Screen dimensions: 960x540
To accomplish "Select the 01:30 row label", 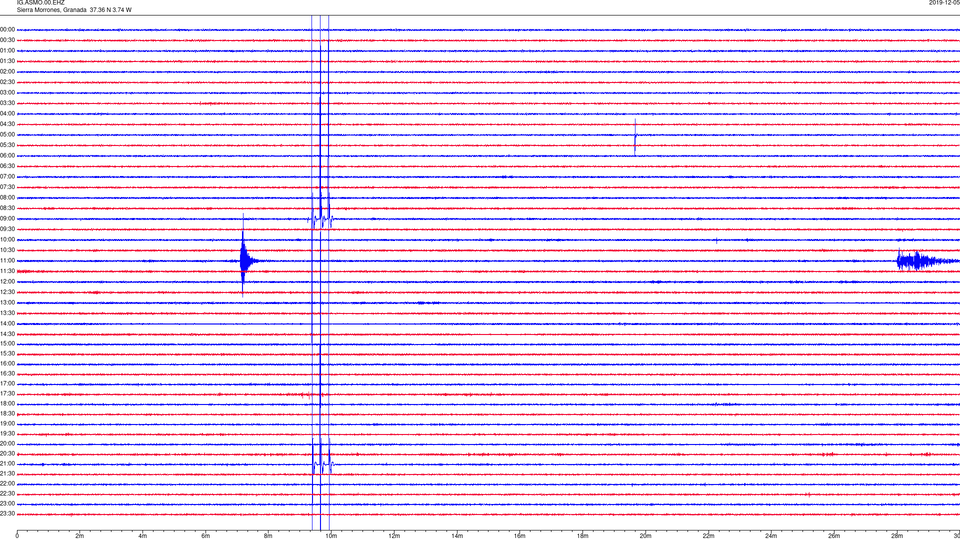I will (x=7, y=61).
